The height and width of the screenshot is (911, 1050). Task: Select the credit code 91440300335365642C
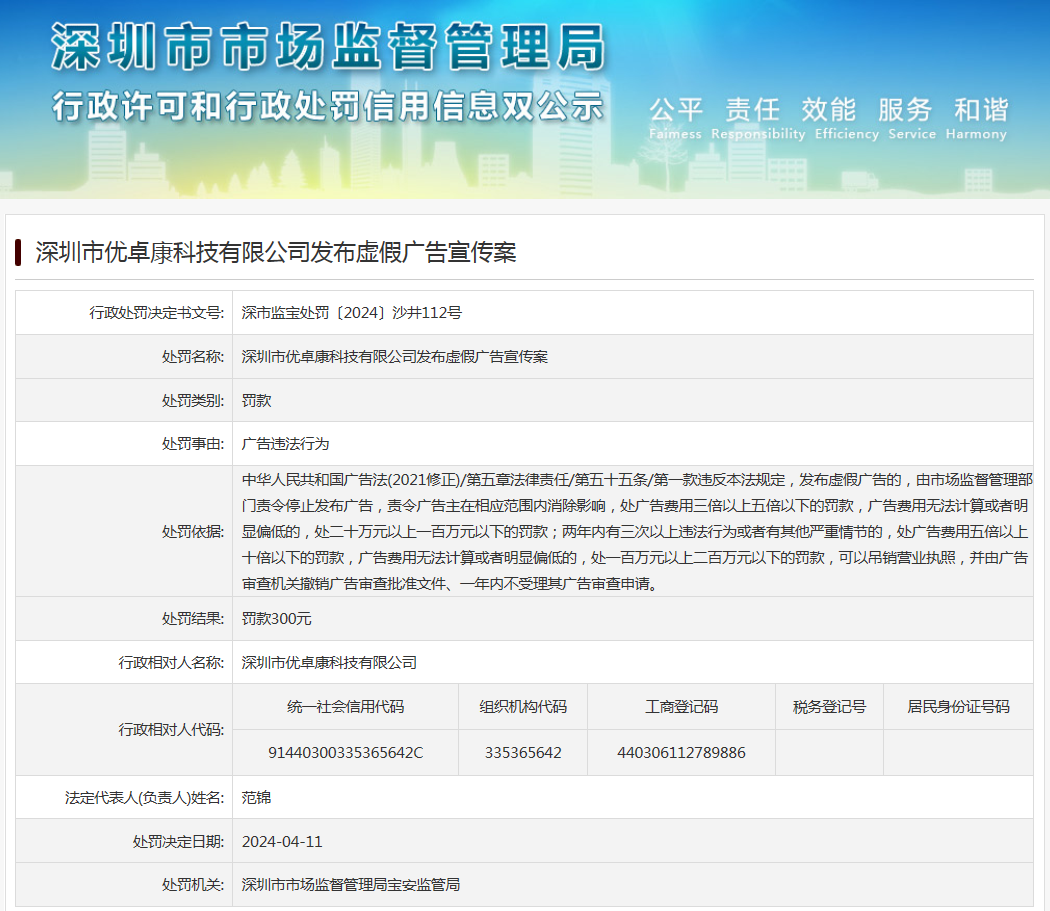click(x=345, y=752)
